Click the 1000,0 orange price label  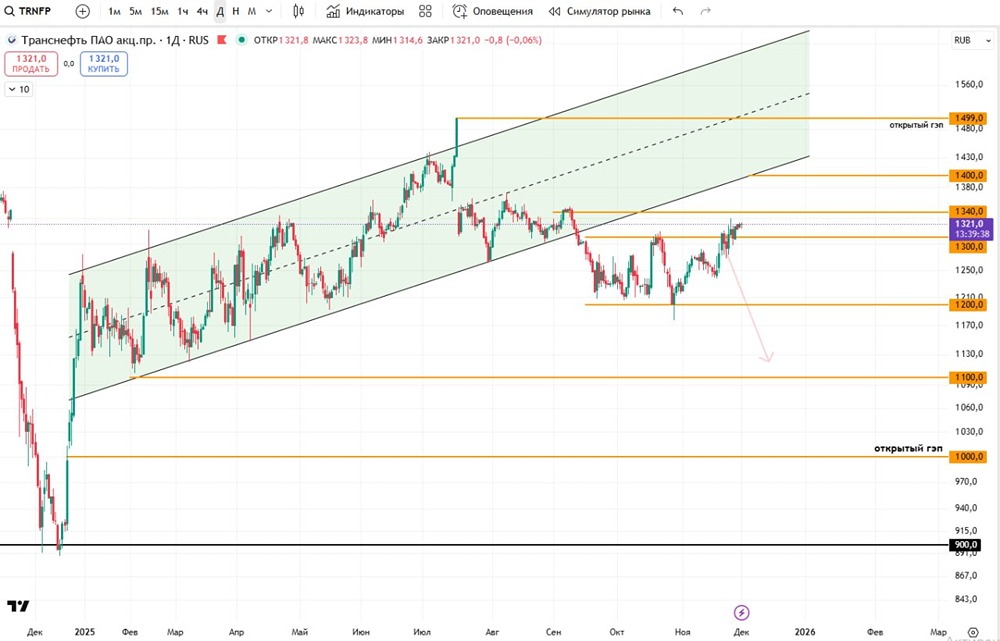[967, 457]
